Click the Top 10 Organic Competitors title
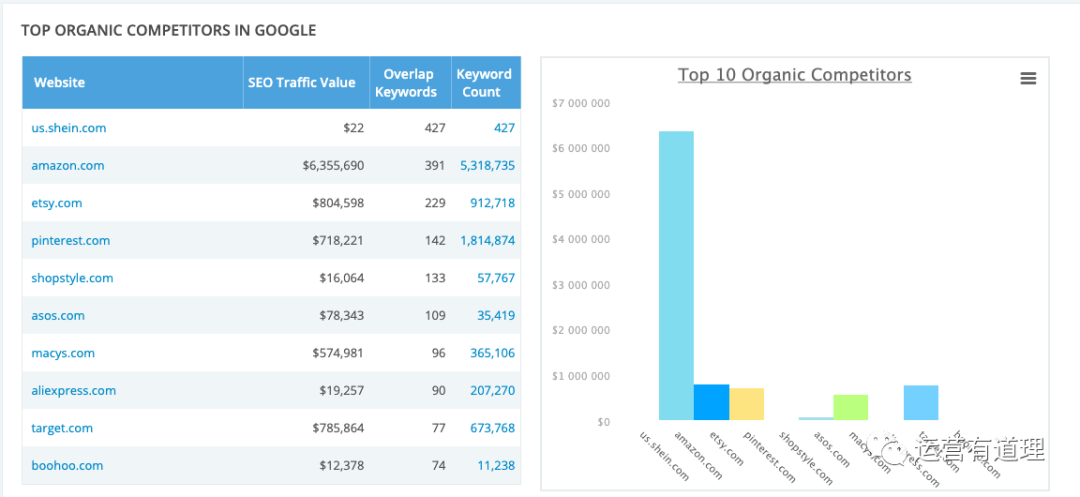 click(x=794, y=75)
